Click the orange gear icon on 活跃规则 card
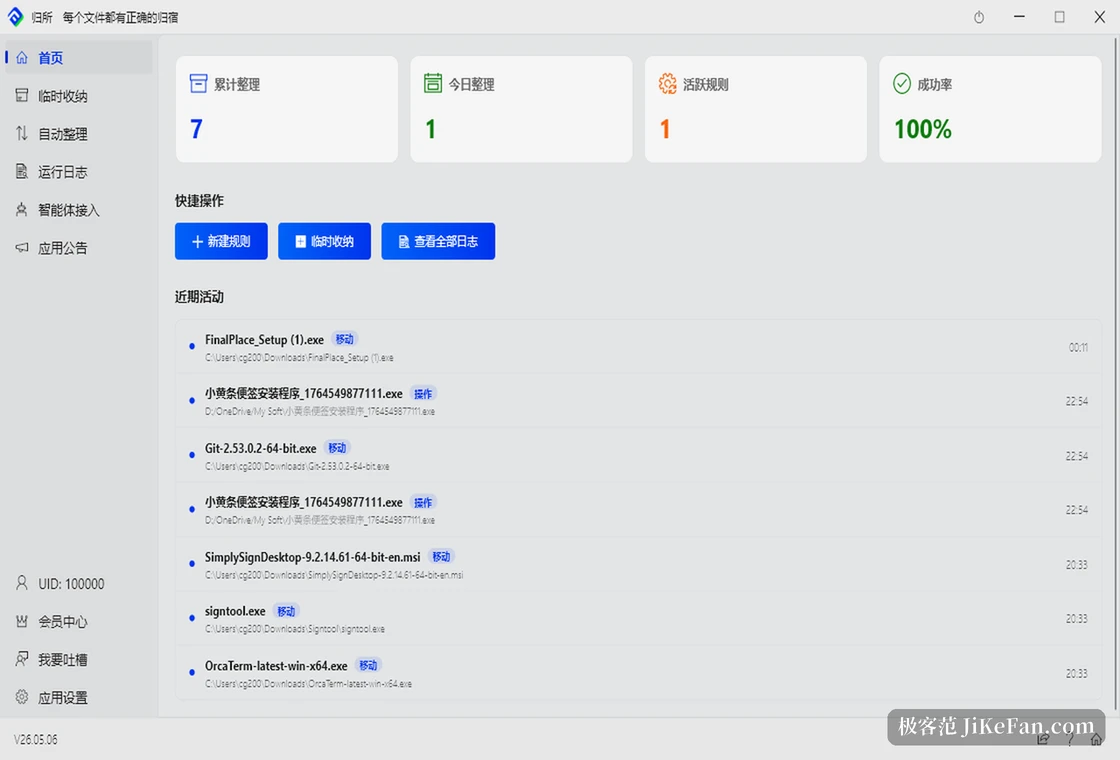Viewport: 1120px width, 760px height. (667, 84)
